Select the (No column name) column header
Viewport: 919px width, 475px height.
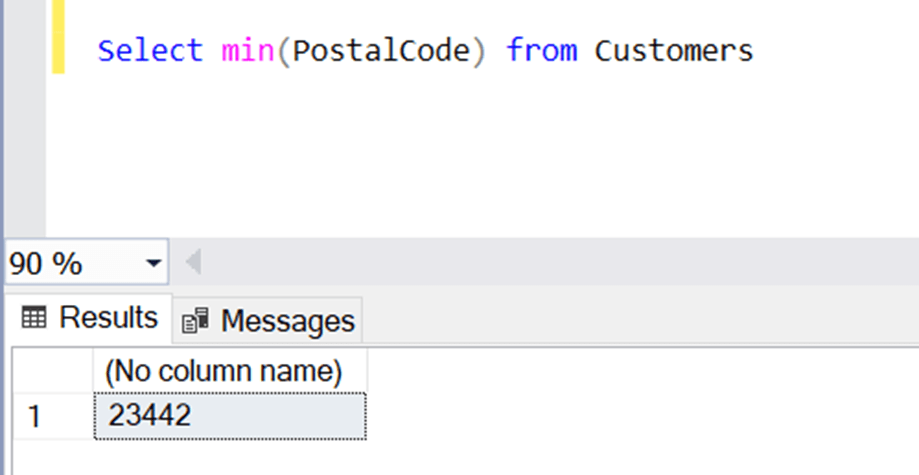pyautogui.click(x=223, y=372)
